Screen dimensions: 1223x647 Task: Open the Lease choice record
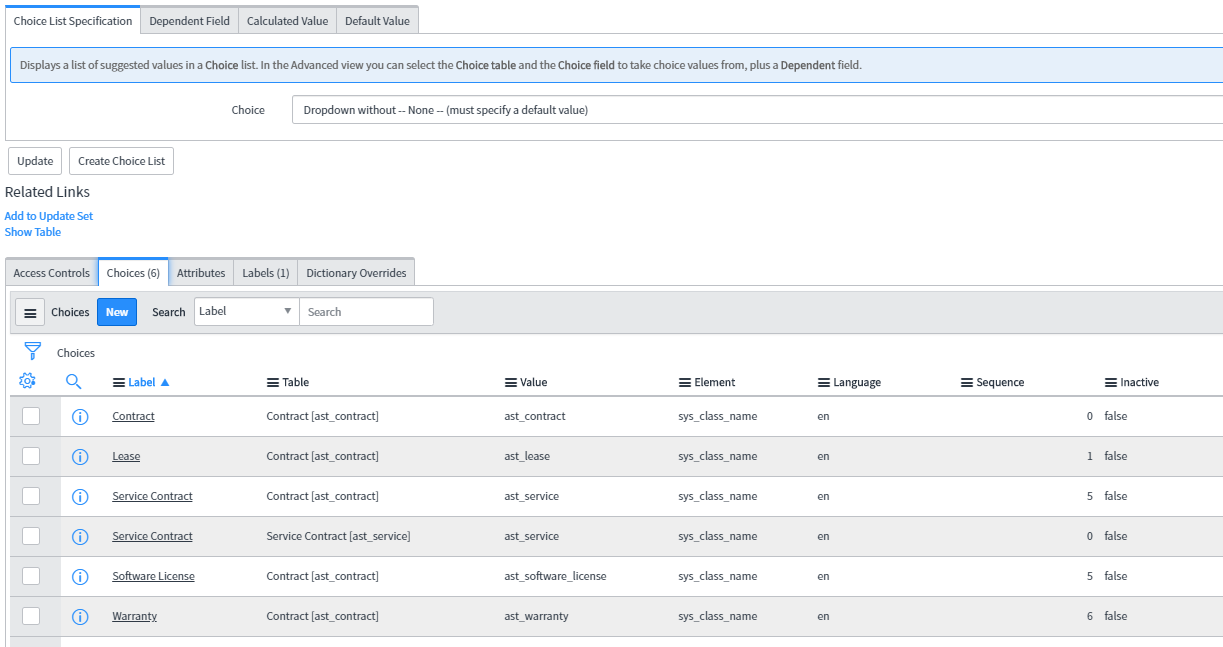coord(126,456)
